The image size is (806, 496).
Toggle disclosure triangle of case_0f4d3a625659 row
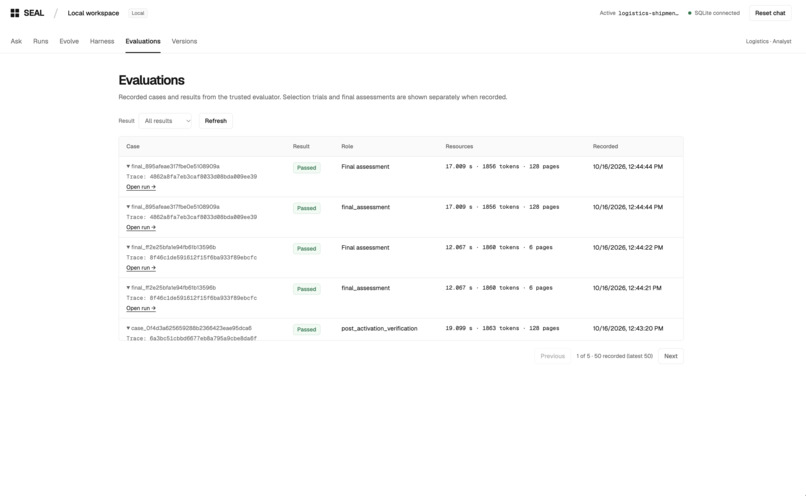[x=128, y=328]
